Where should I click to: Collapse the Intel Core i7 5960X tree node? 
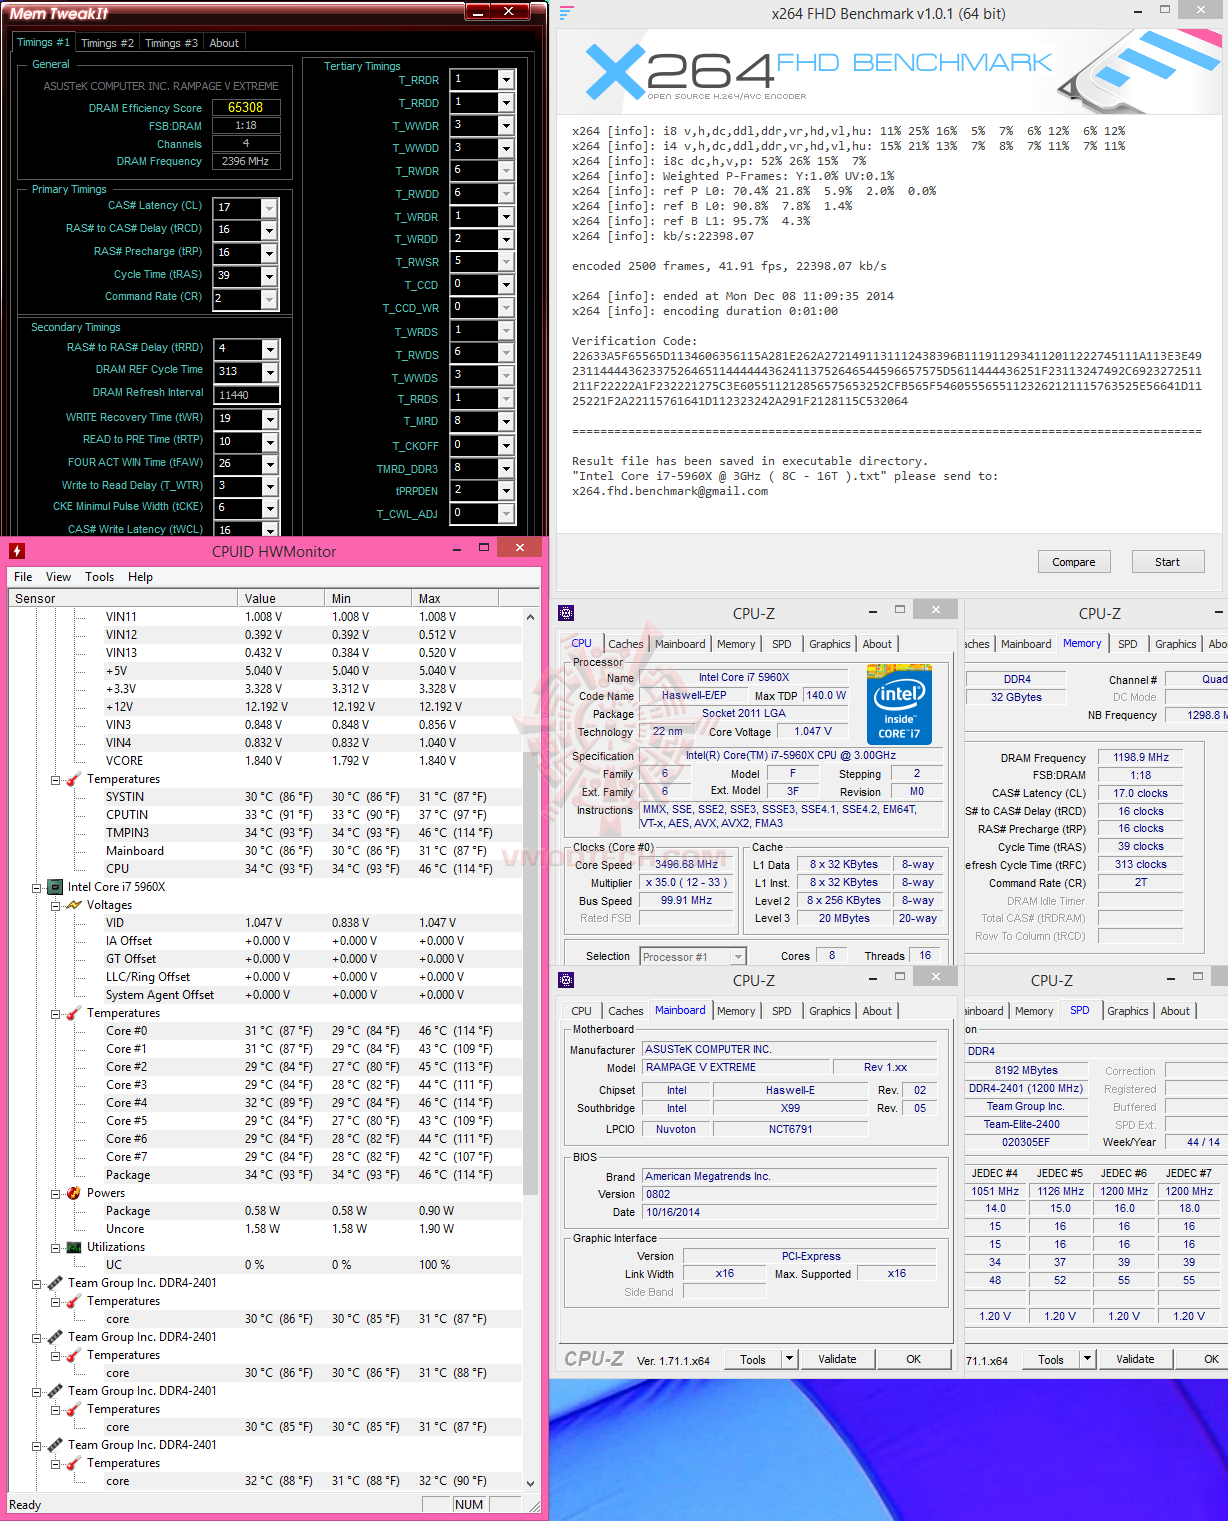click(x=37, y=887)
